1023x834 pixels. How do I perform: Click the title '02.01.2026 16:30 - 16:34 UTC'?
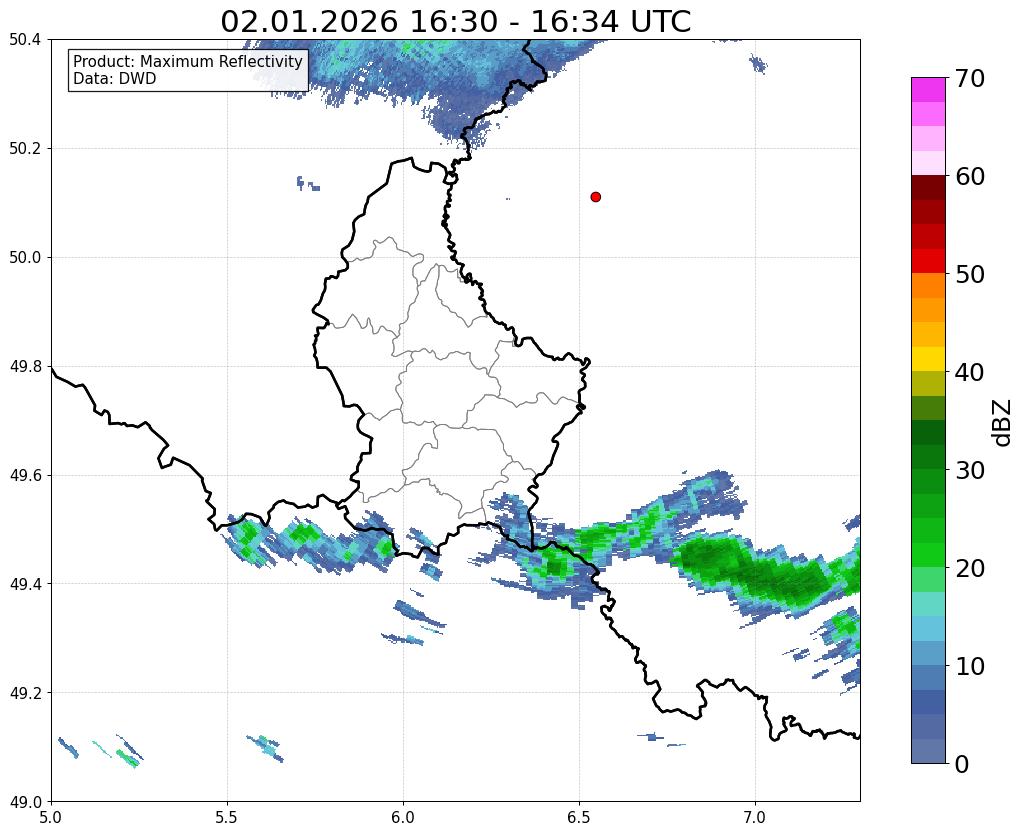point(455,22)
